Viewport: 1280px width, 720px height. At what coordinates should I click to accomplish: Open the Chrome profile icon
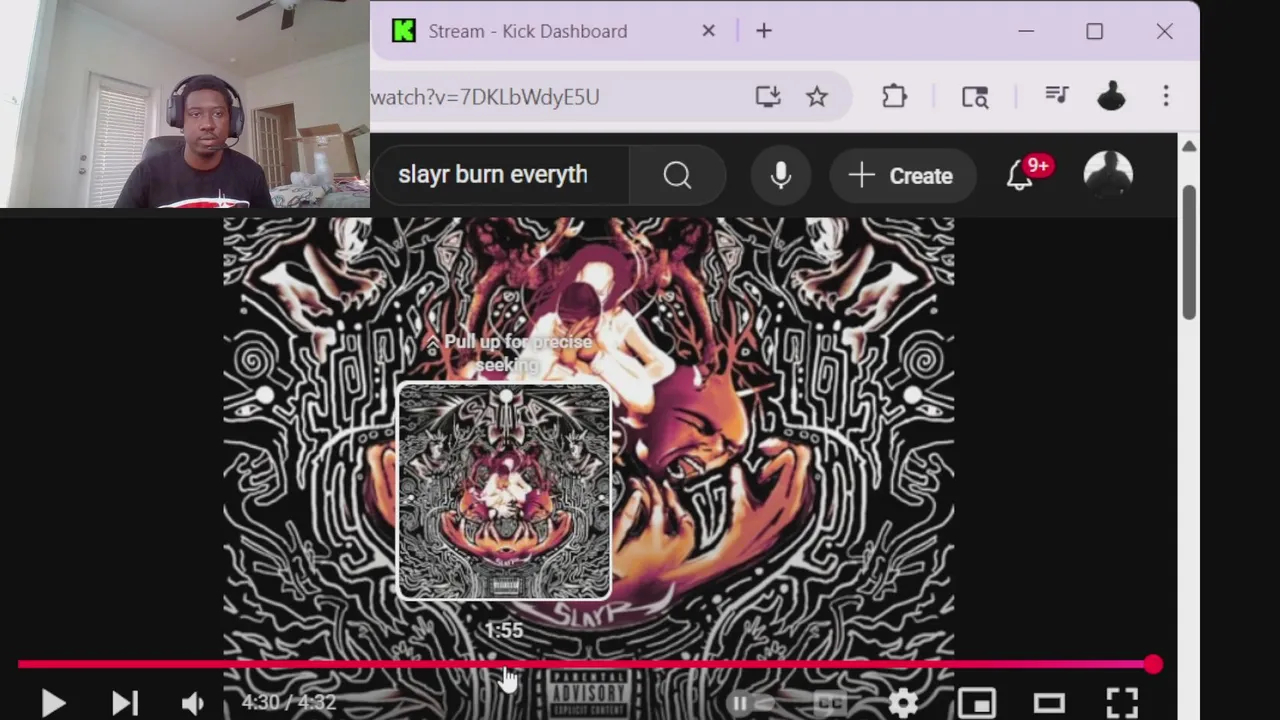tap(1111, 96)
